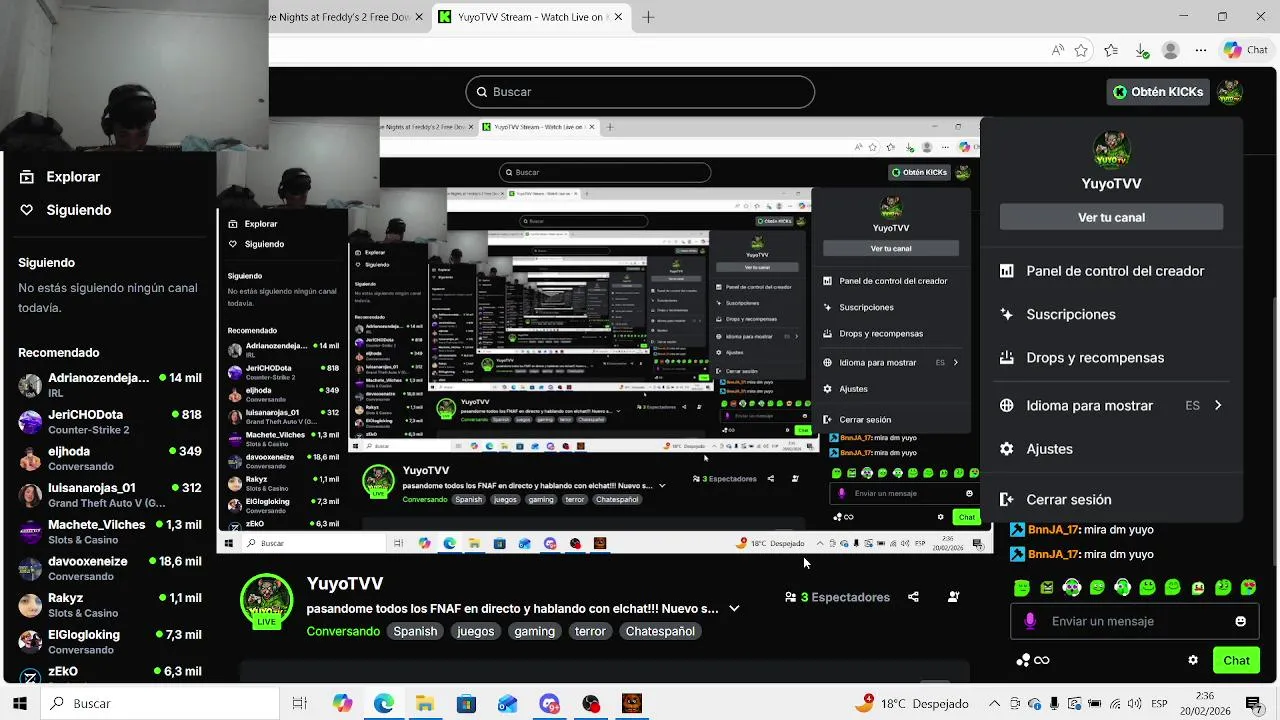Click green Chat send button
This screenshot has height=720, width=1280.
tap(1236, 660)
